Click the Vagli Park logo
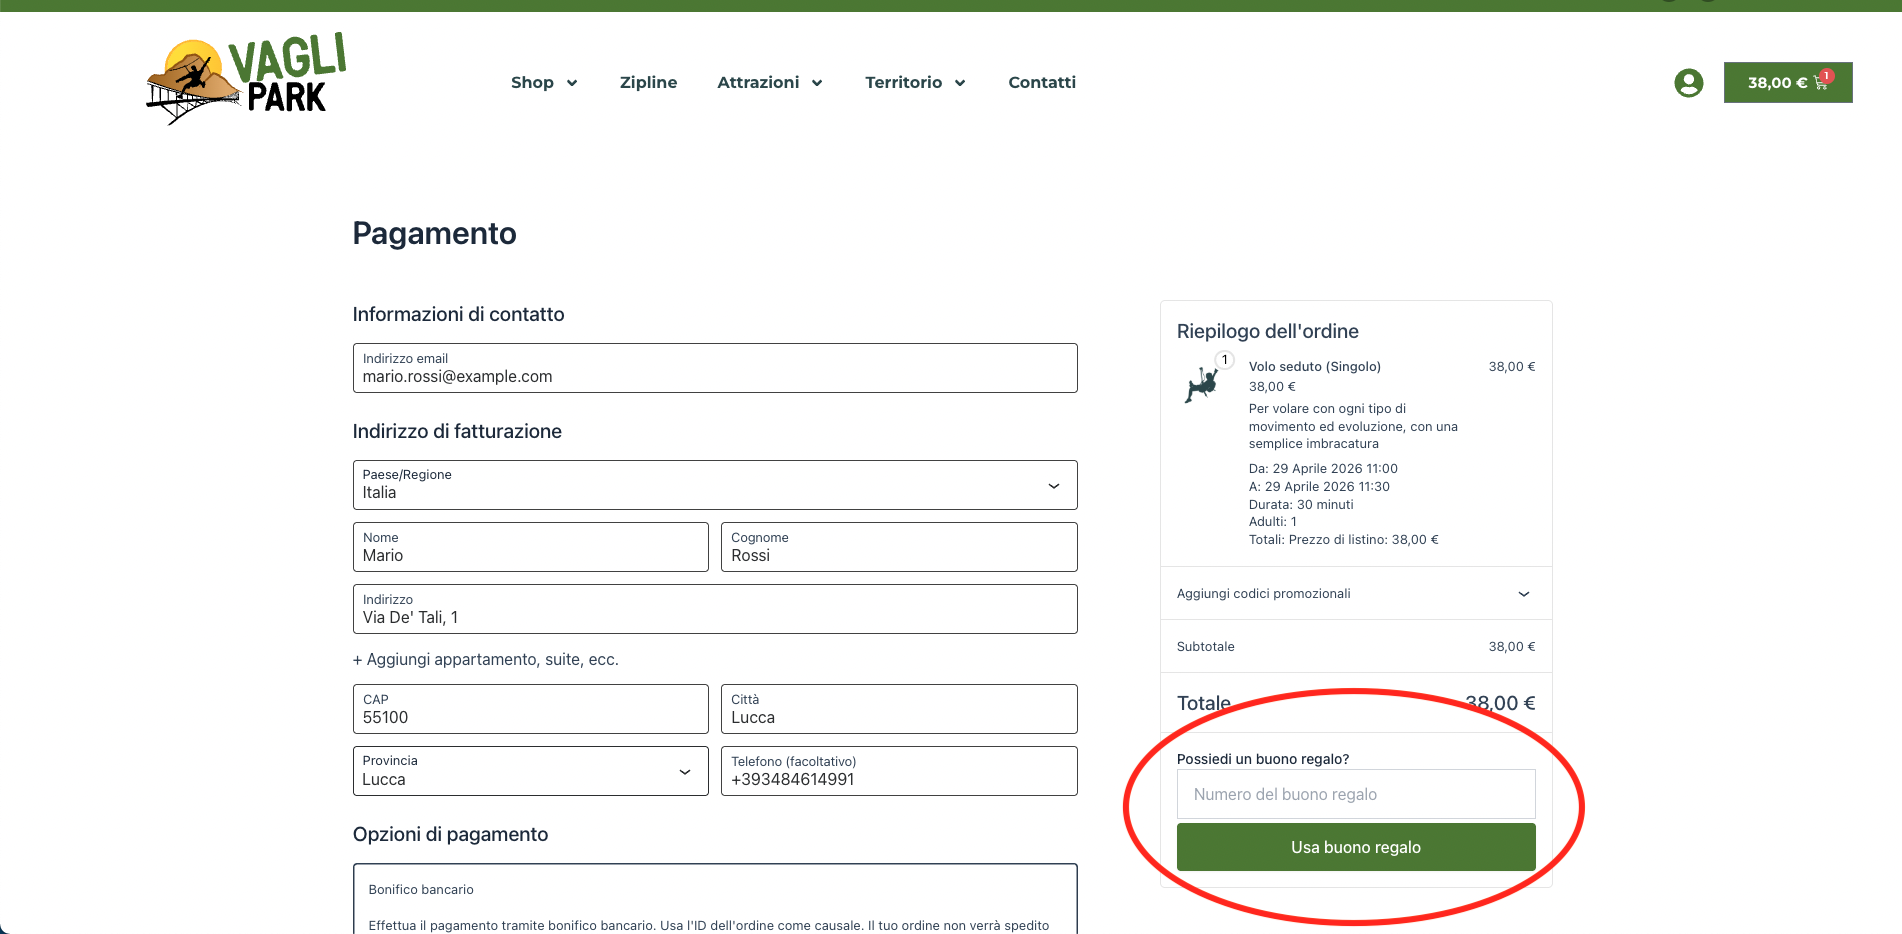Screen dimensions: 1902x934 click(246, 79)
